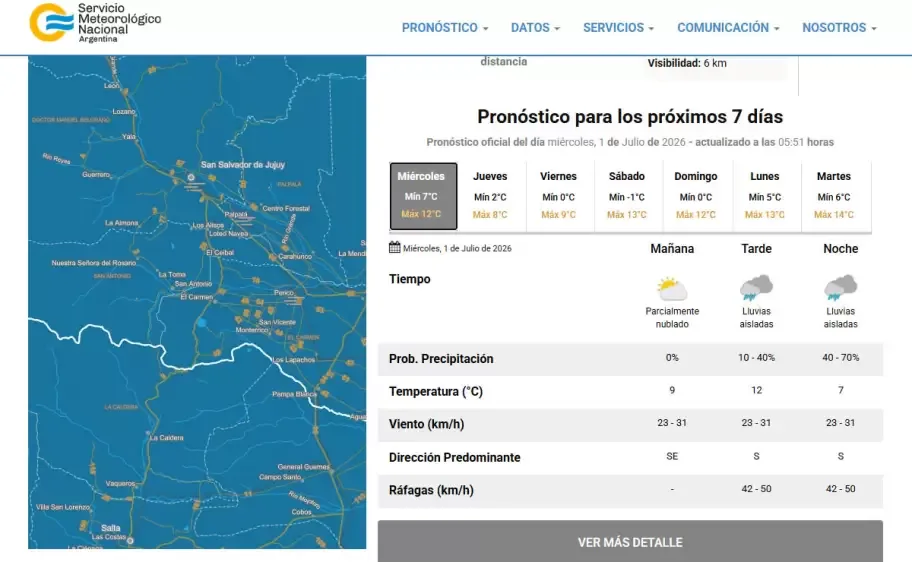
Task: Click the Noche column header
Action: tap(840, 248)
